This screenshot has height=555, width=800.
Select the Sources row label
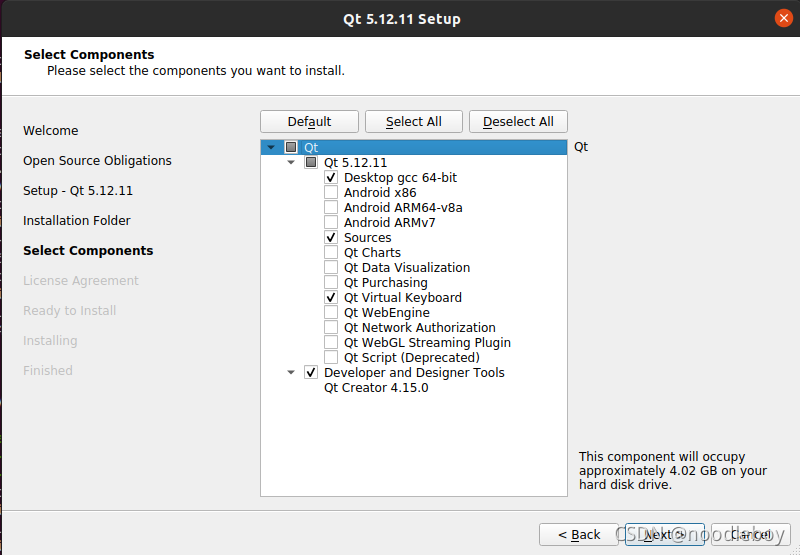point(367,238)
